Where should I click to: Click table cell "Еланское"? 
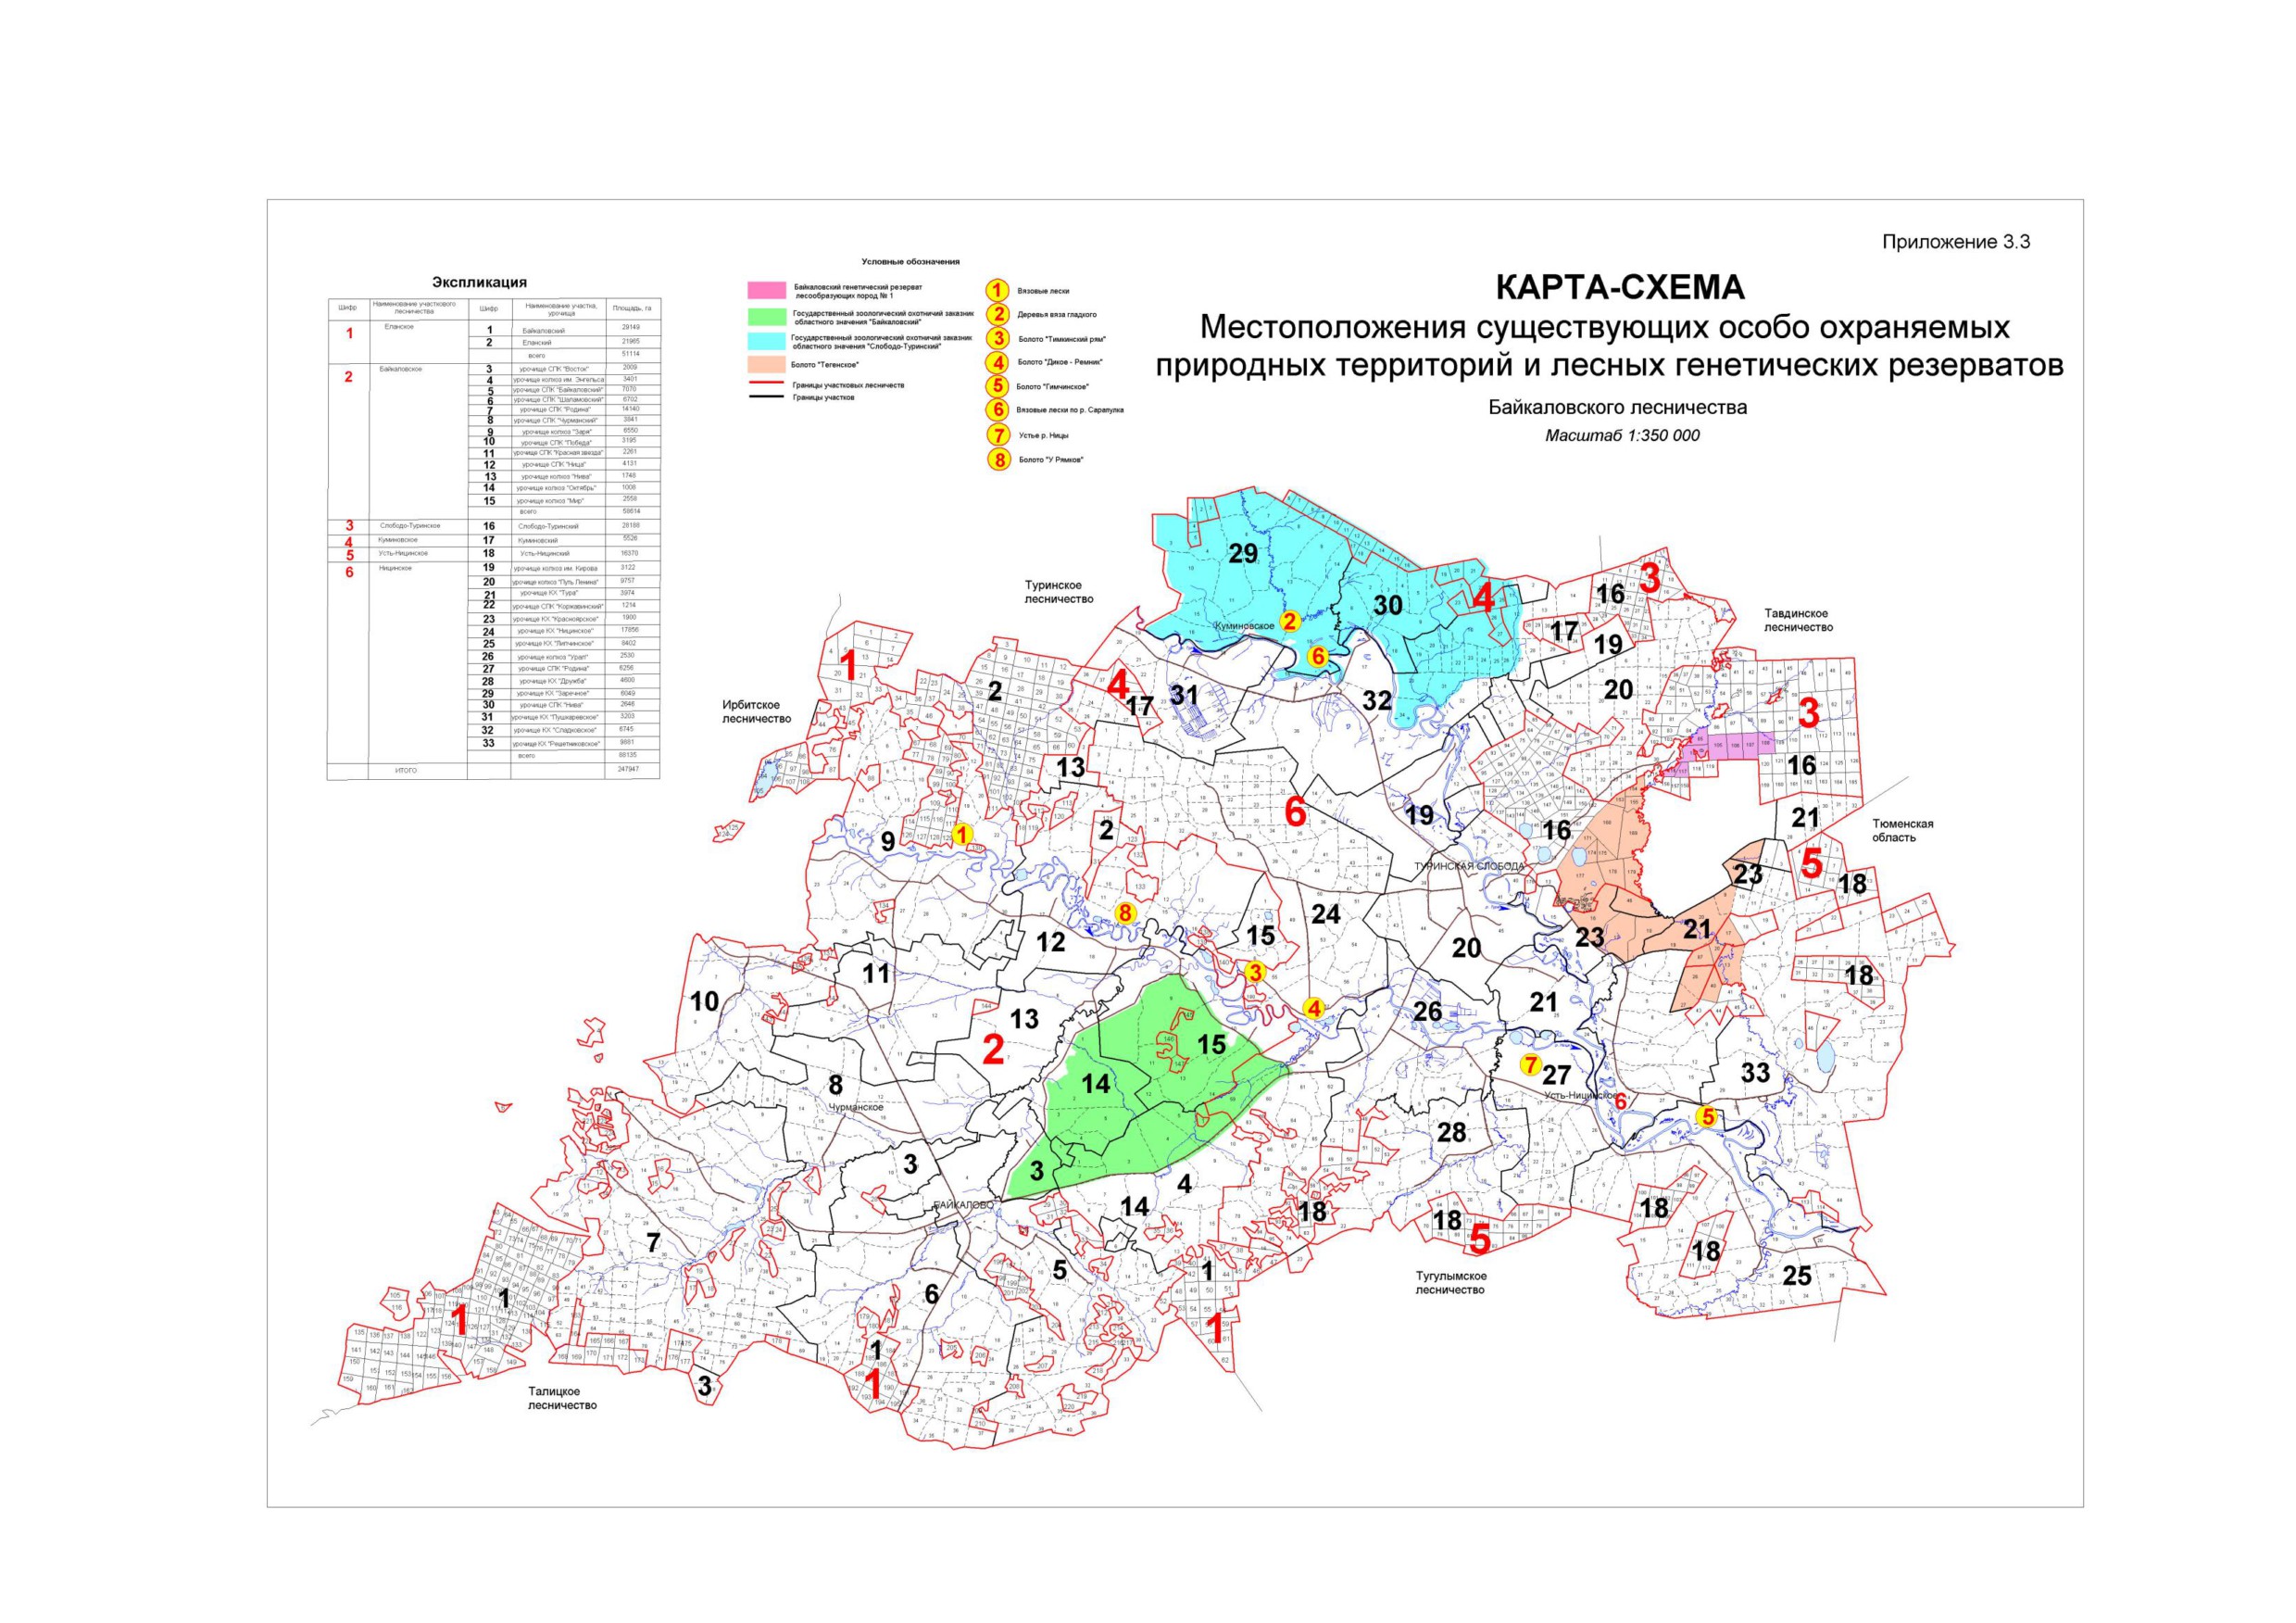click(397, 327)
